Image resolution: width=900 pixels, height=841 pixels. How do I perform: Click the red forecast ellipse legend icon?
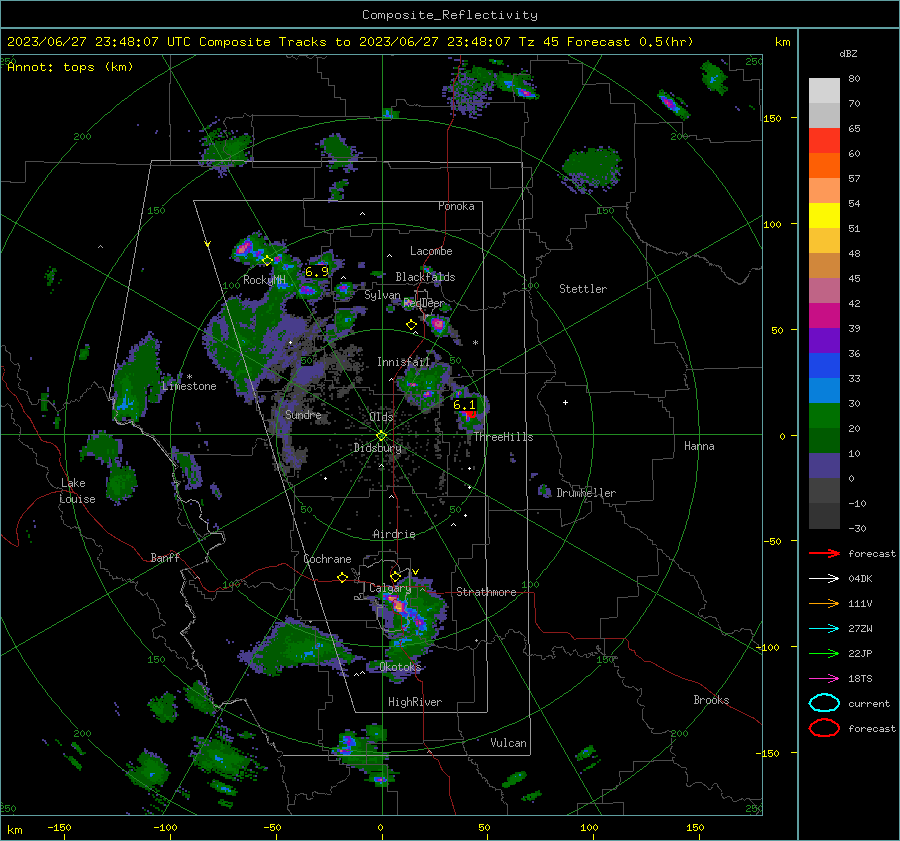coord(824,728)
